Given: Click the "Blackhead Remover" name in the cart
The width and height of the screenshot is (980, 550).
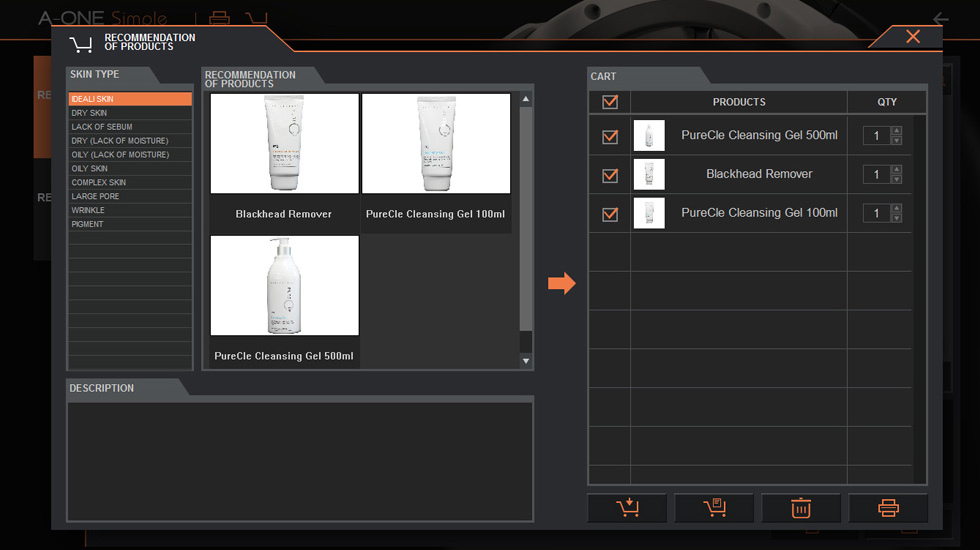Looking at the screenshot, I should point(759,174).
